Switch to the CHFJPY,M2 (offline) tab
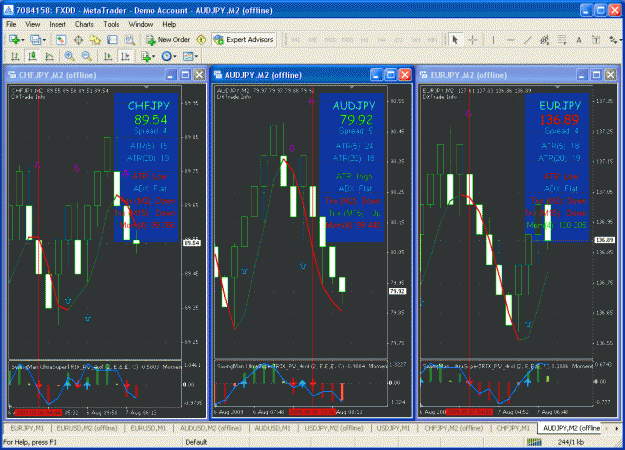Image resolution: width=625 pixels, height=450 pixels. click(454, 428)
